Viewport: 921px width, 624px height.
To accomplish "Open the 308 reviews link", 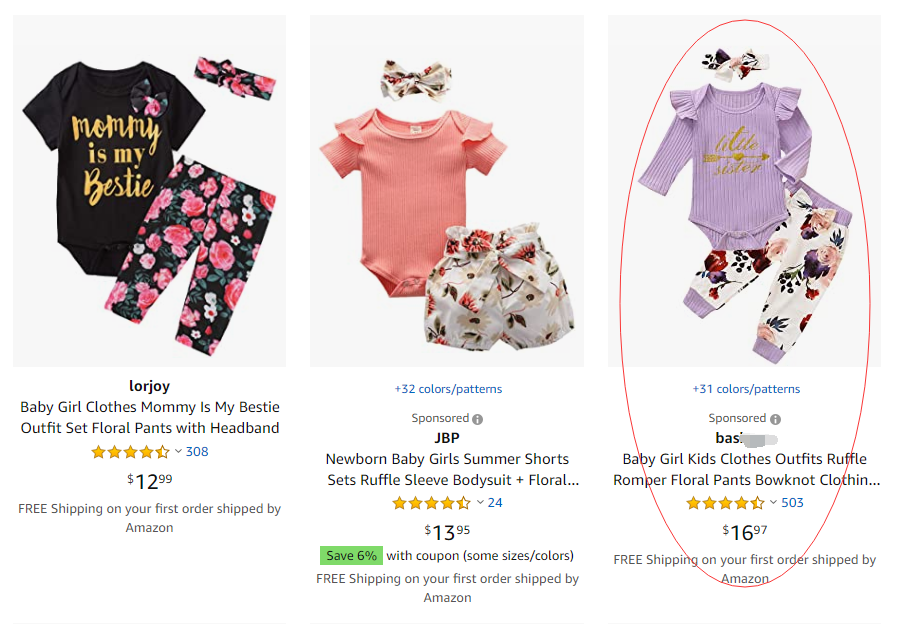I will point(197,452).
